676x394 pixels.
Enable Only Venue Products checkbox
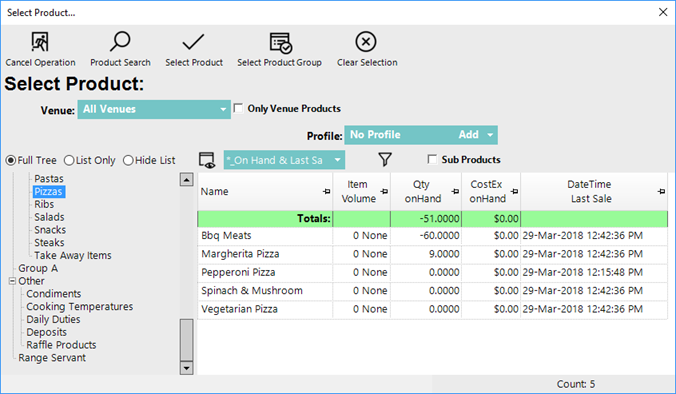point(238,108)
